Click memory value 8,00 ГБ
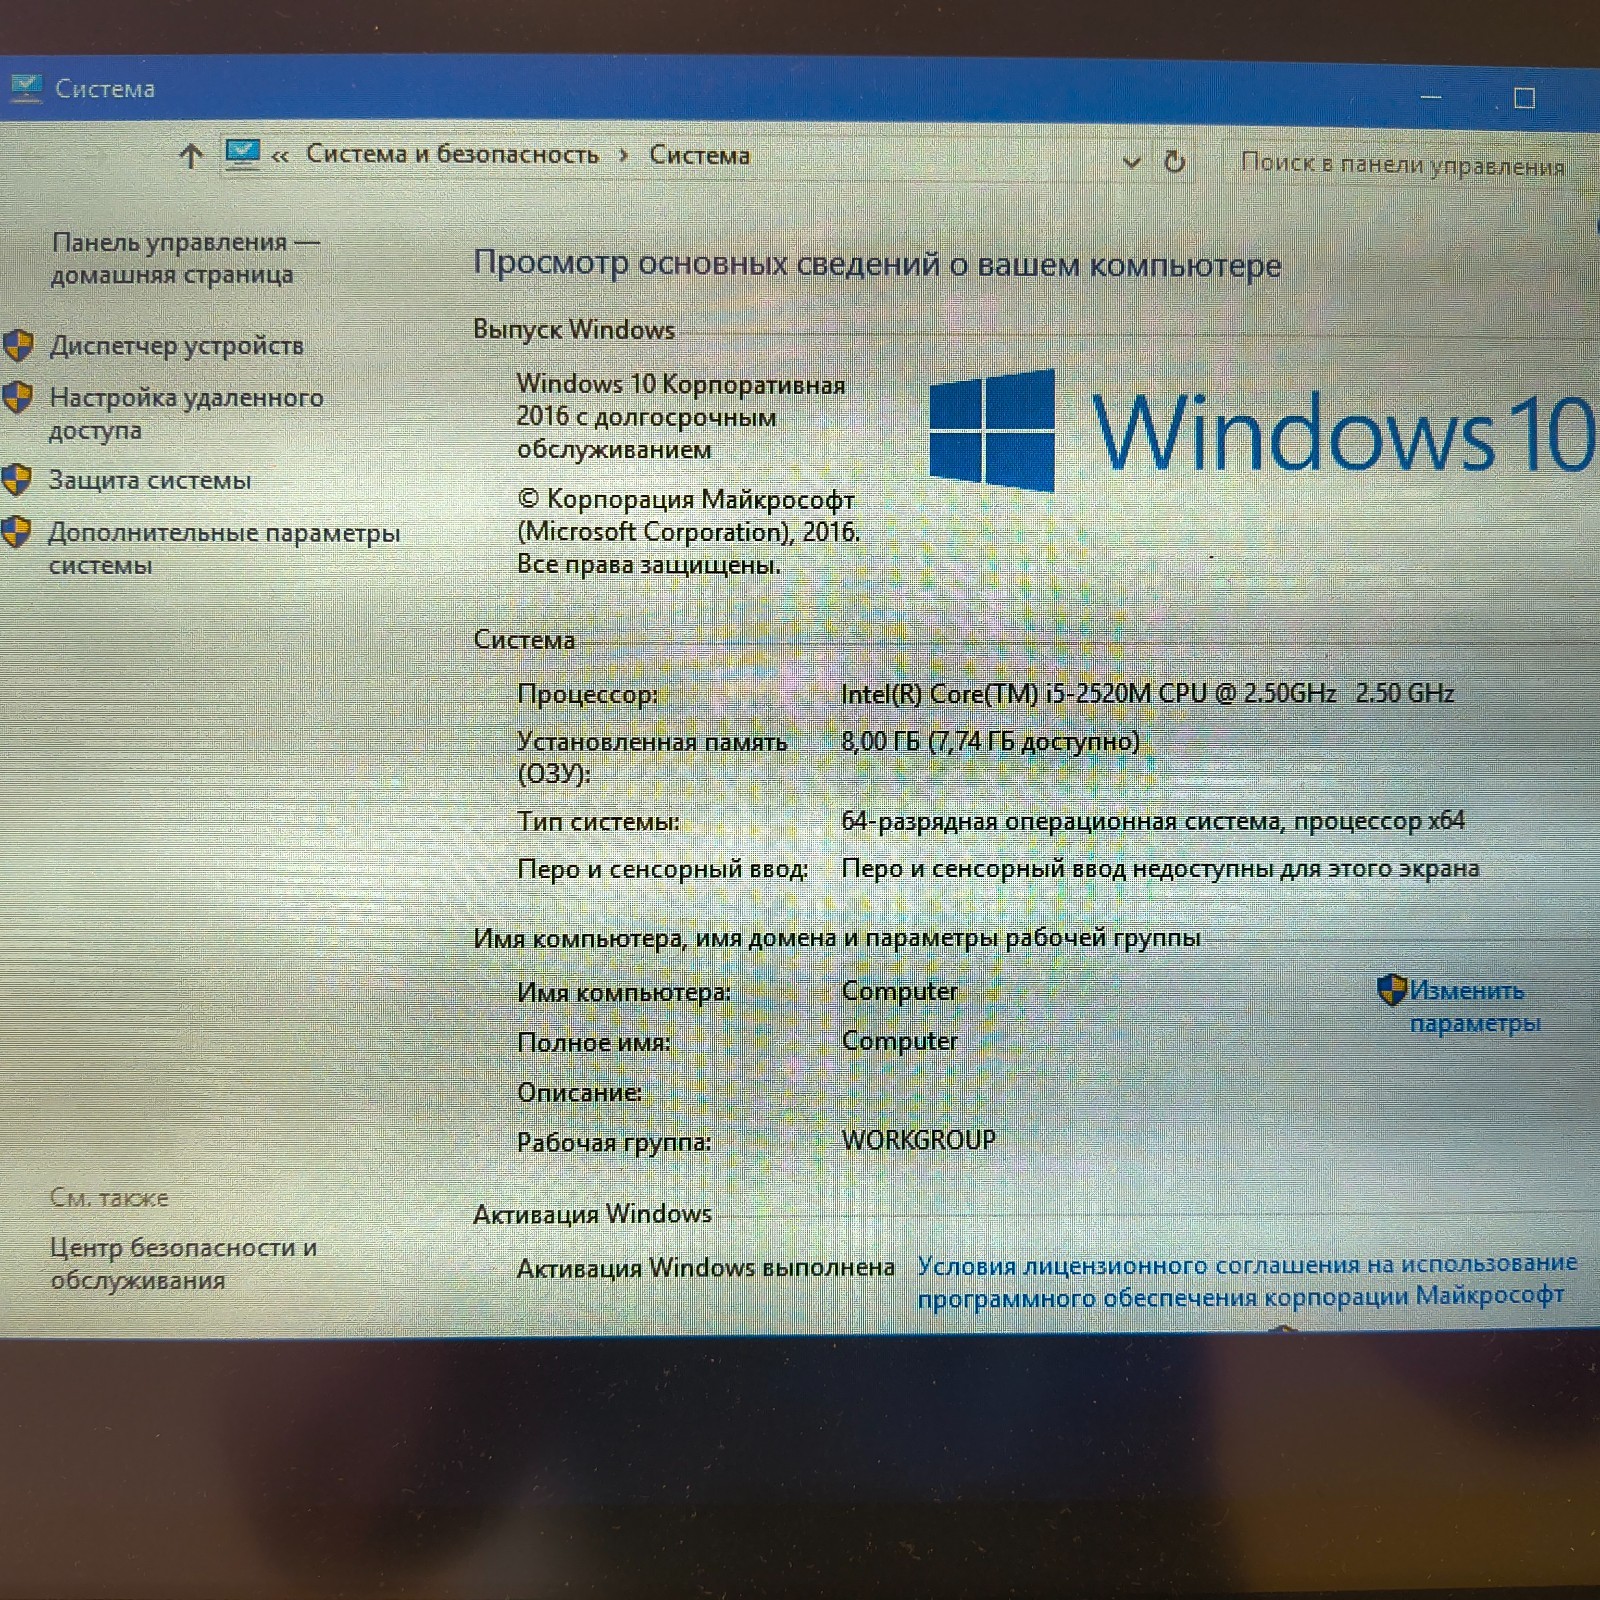 [990, 741]
